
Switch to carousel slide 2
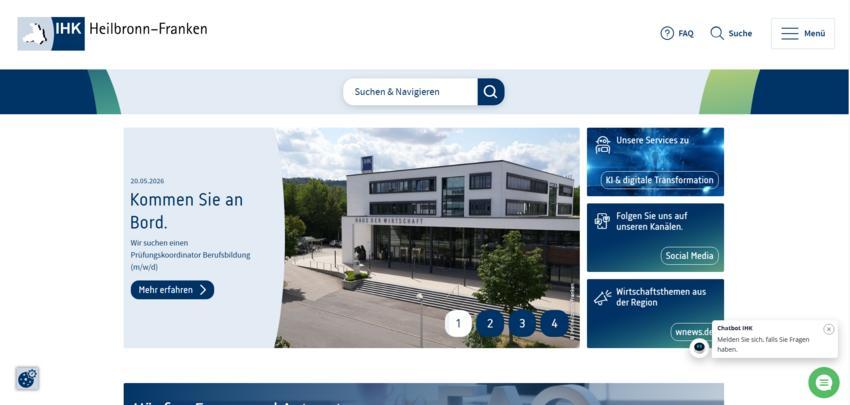[490, 324]
